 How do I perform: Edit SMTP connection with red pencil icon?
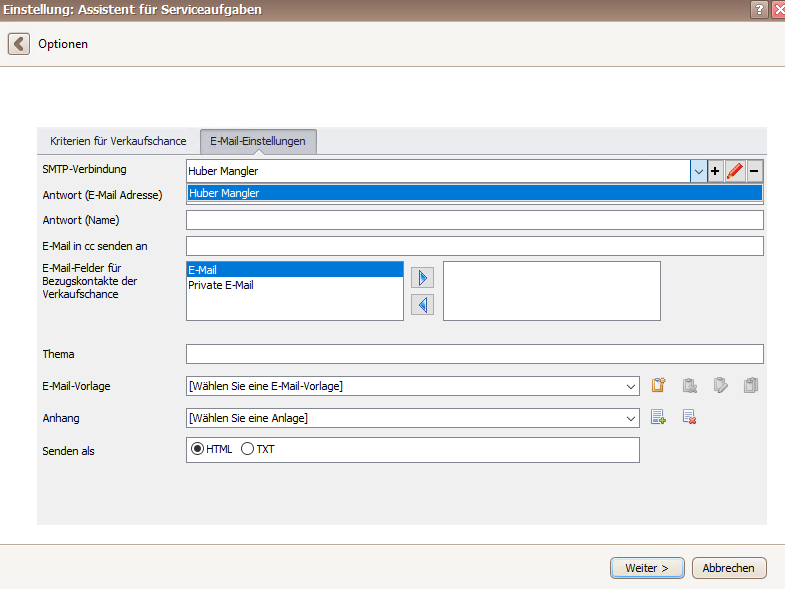(x=734, y=171)
